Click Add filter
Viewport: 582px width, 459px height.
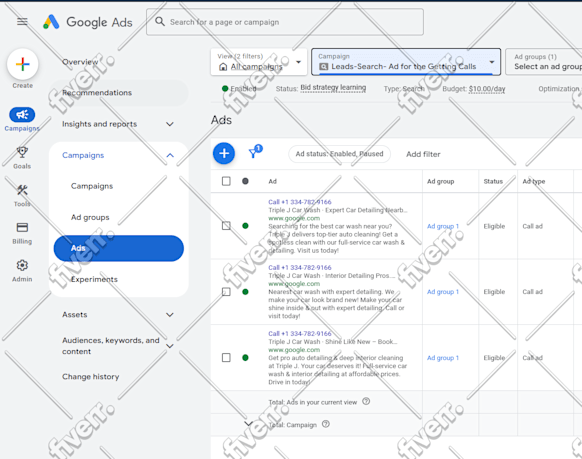[423, 154]
